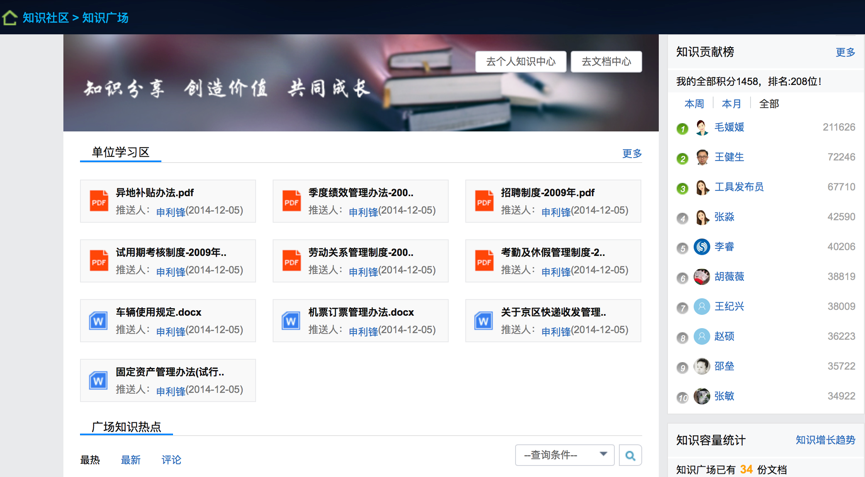
Task: Click 毛媛媛's avatar in the ranking list
Action: click(x=702, y=128)
